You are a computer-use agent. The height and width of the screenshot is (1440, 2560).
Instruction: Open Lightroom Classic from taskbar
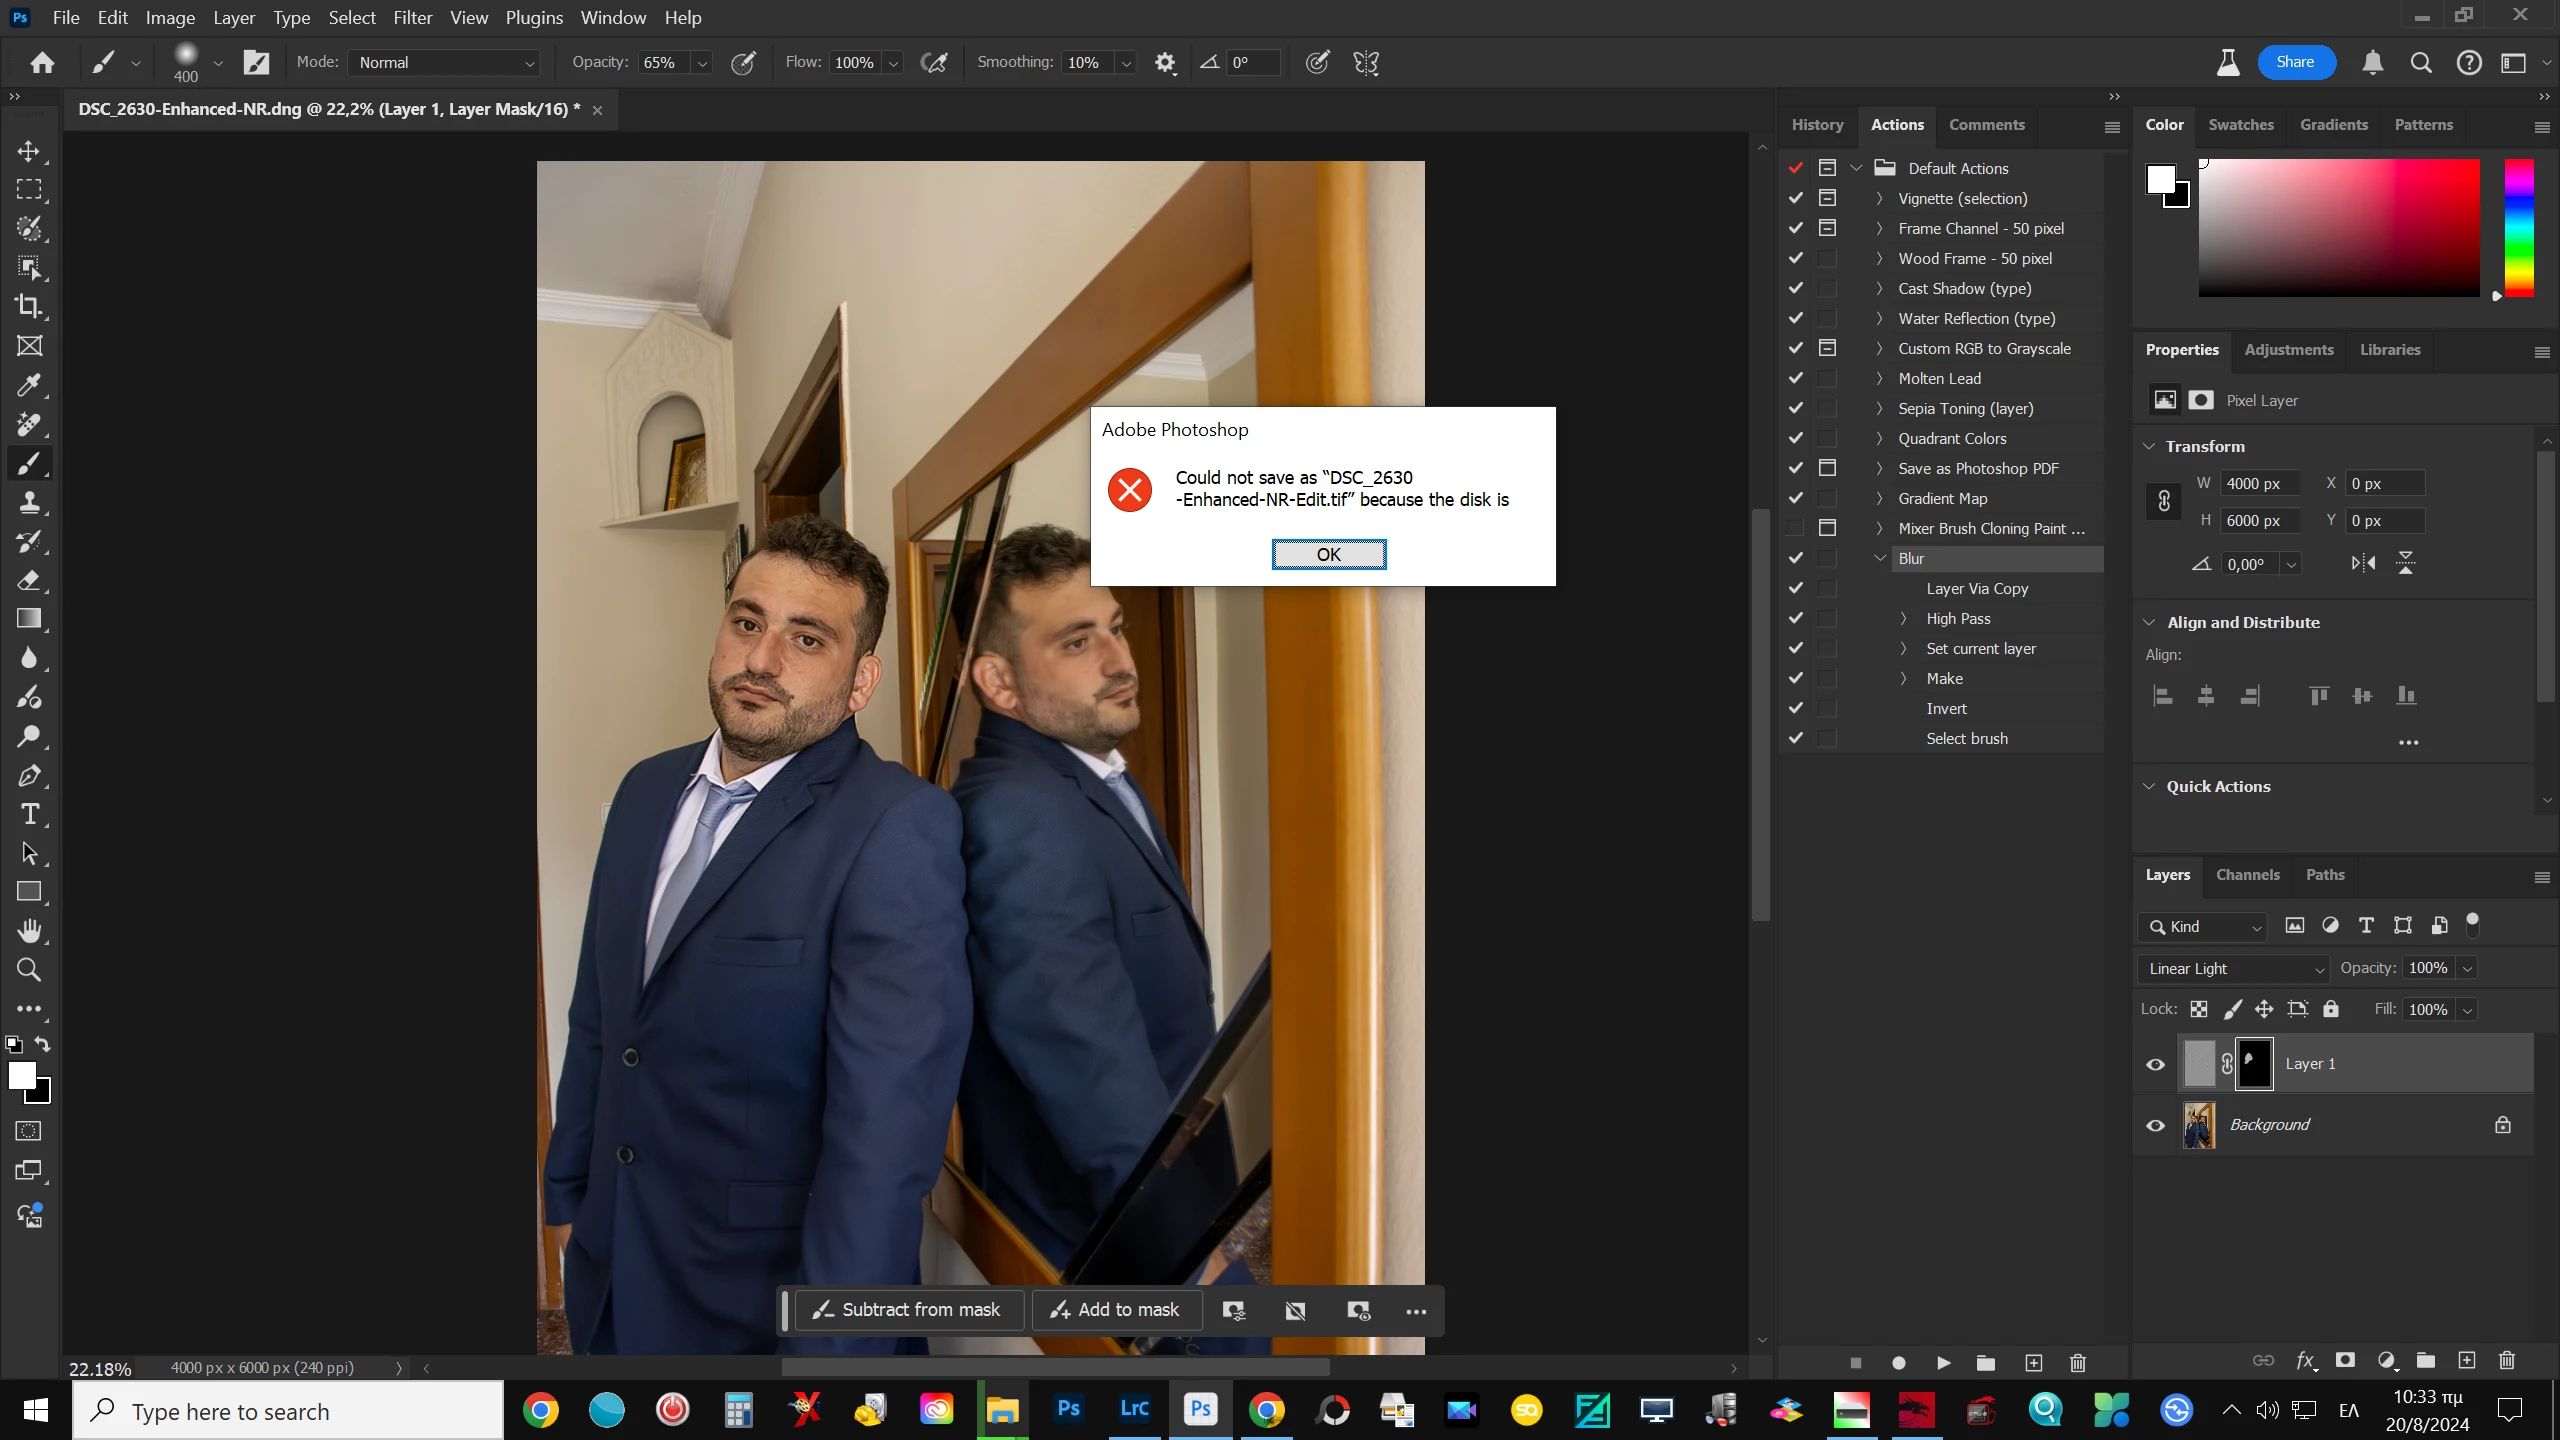[1134, 1410]
